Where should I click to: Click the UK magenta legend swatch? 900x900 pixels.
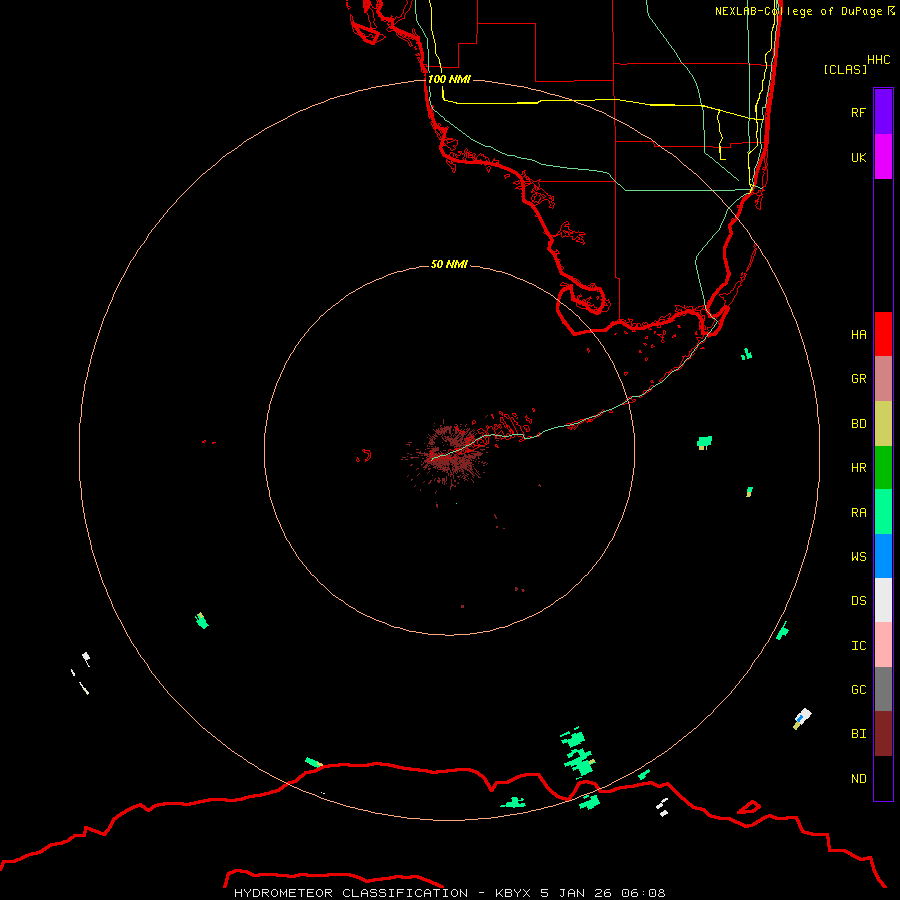(883, 157)
